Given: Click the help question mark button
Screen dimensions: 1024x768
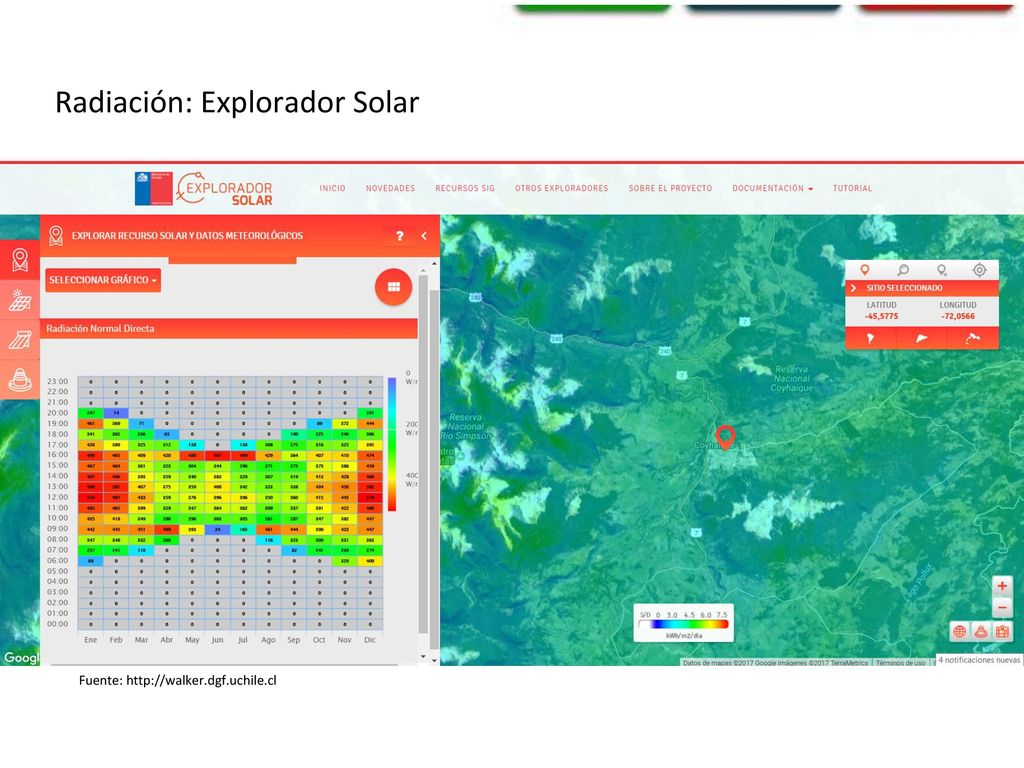Looking at the screenshot, I should [x=400, y=236].
